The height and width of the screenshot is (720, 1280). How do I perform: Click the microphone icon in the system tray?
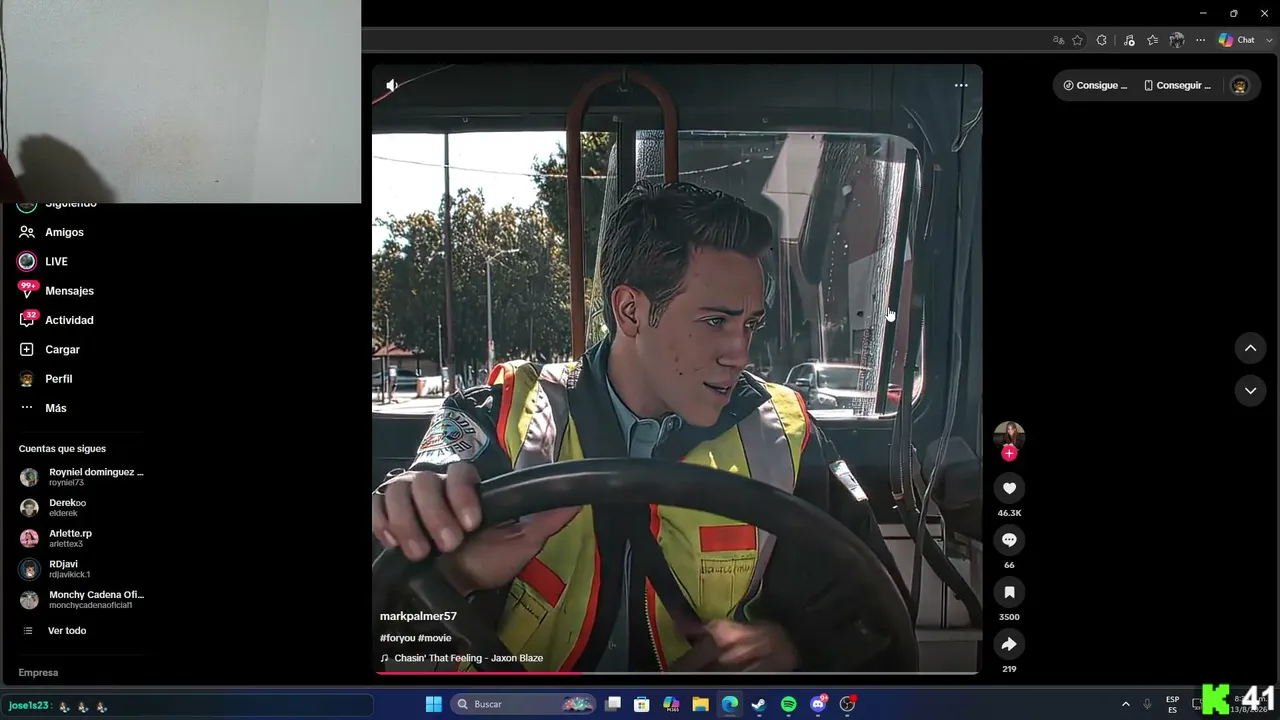coord(1147,704)
